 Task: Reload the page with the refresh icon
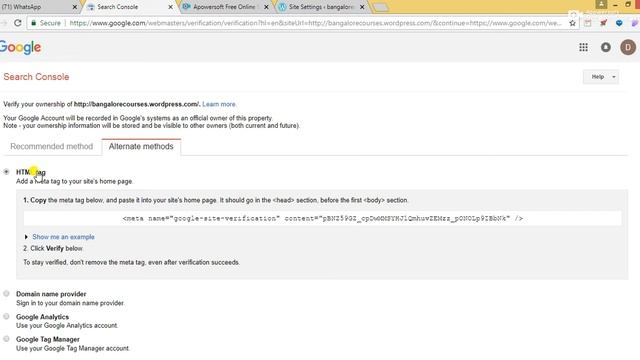tap(18, 23)
